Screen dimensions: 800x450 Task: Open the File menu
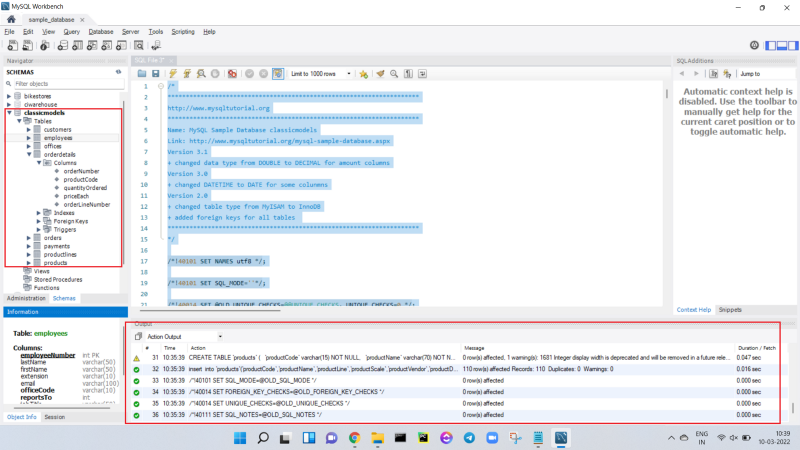9,32
